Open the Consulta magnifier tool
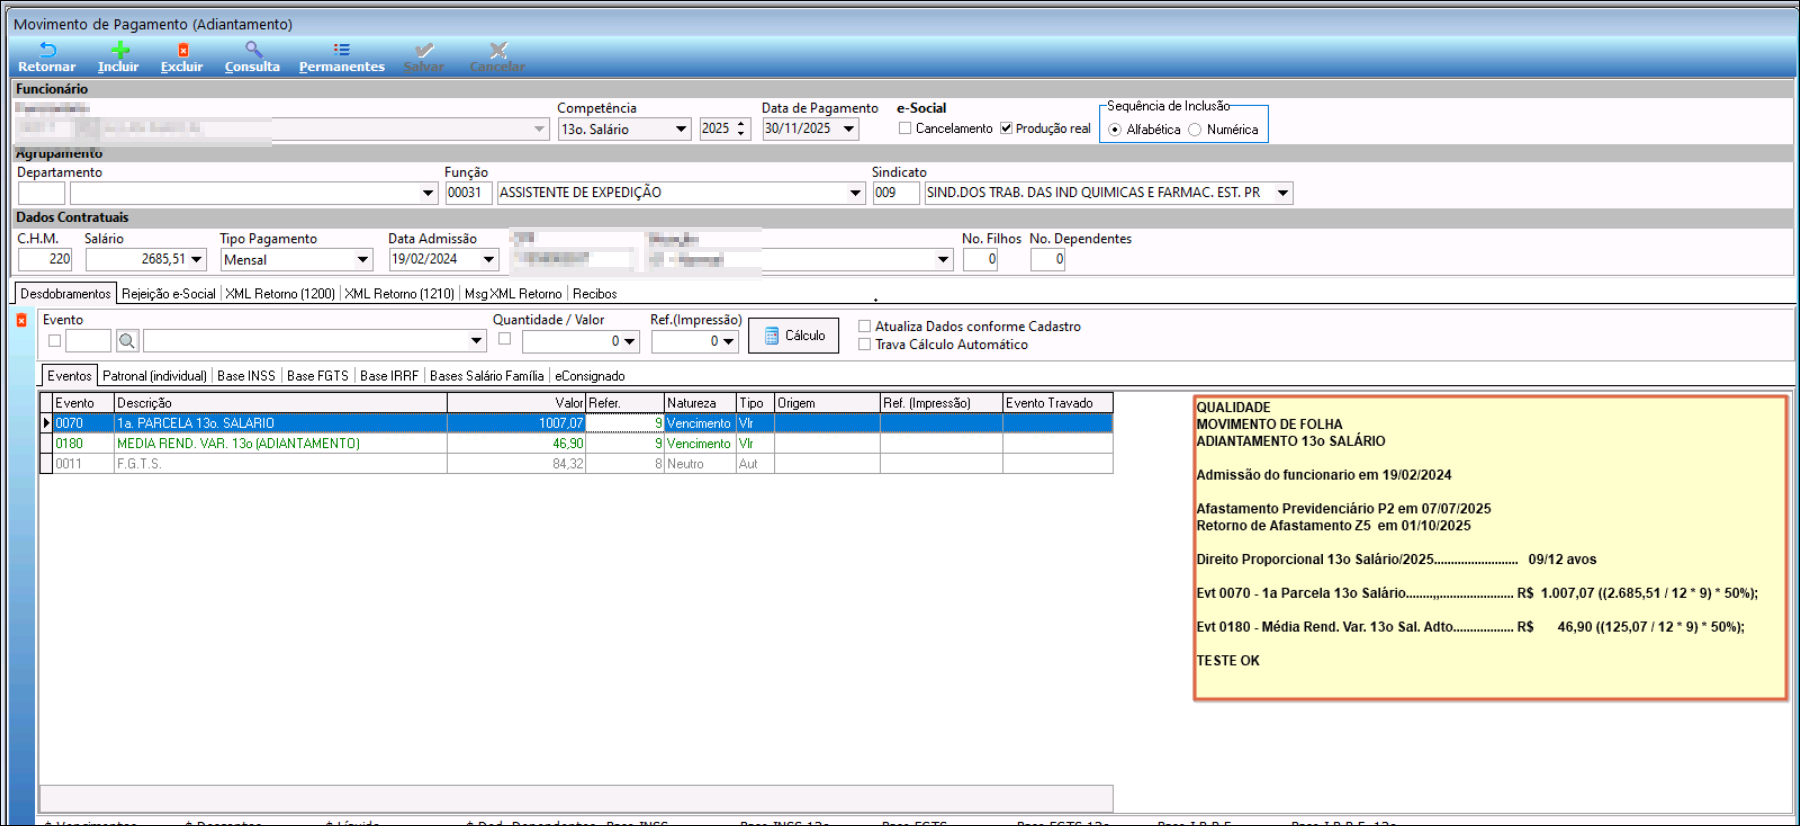 point(253,50)
